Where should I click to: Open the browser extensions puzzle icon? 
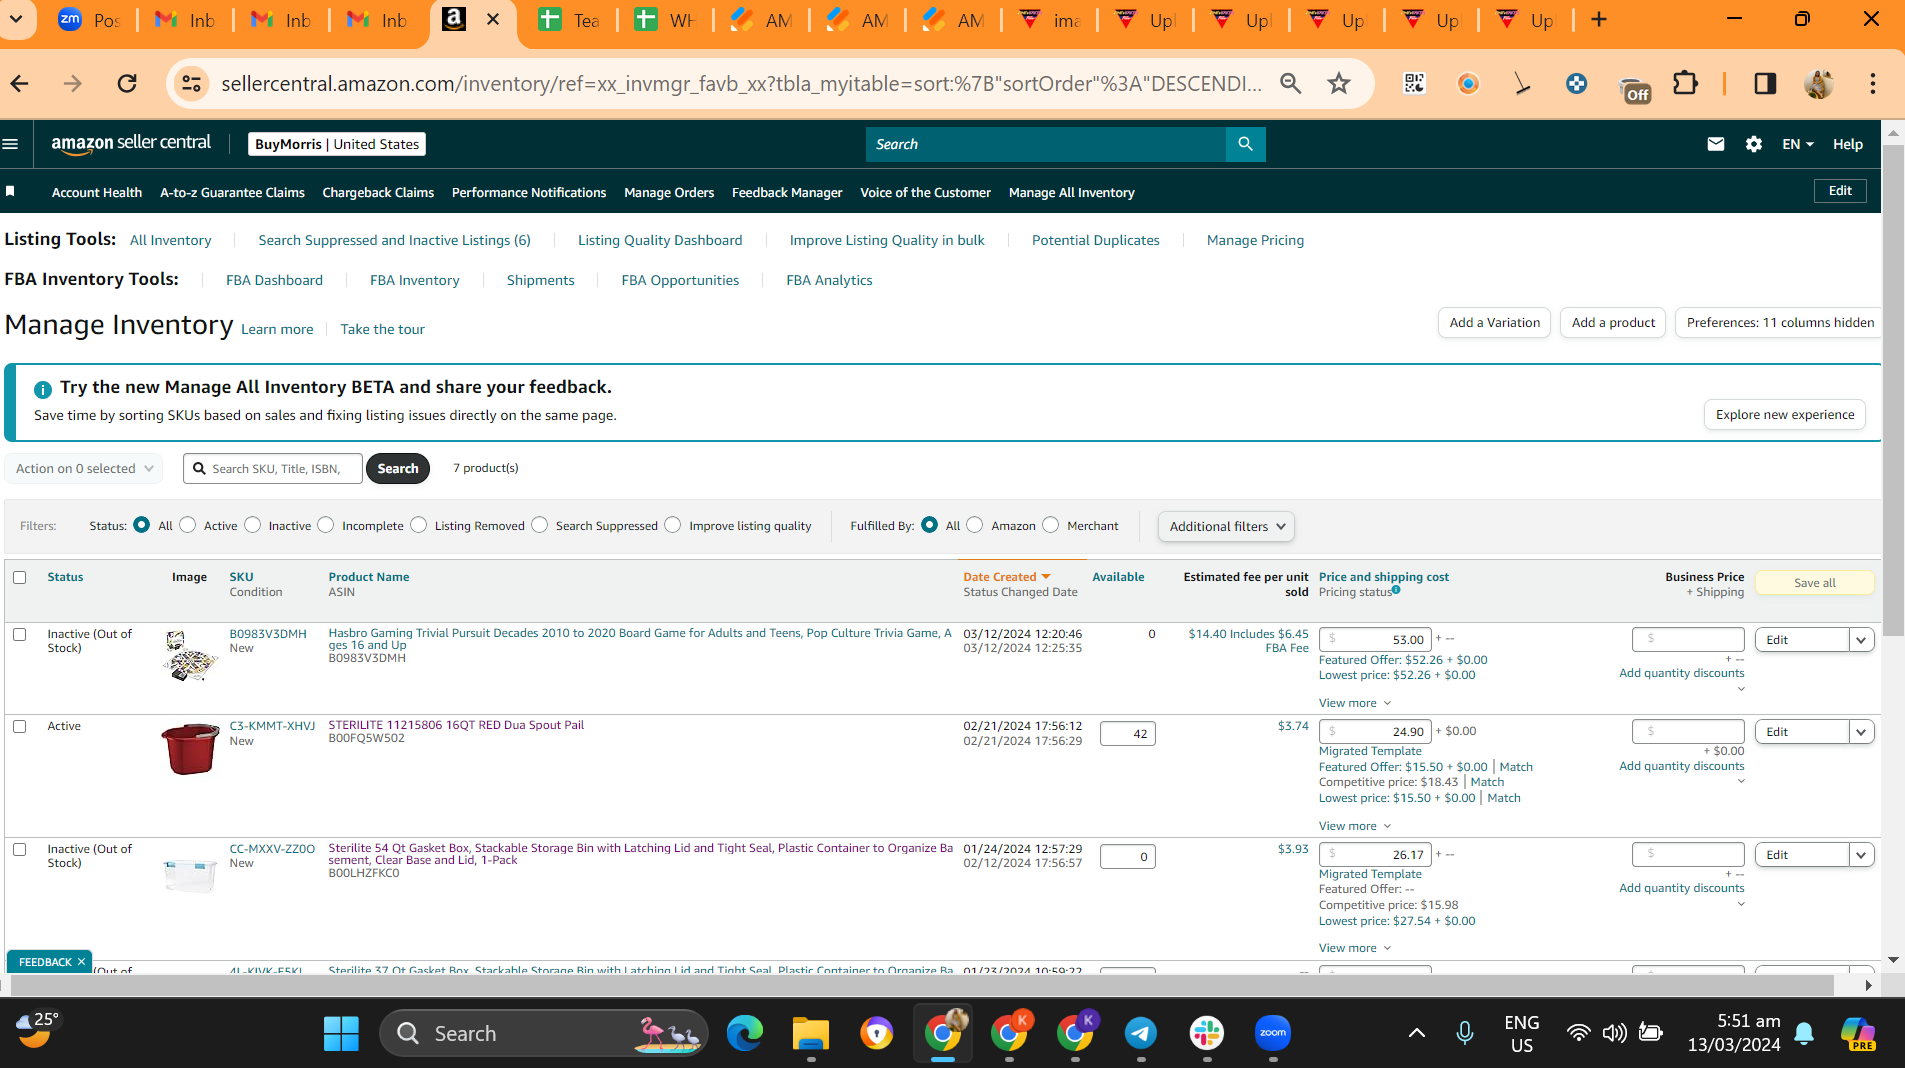point(1686,83)
